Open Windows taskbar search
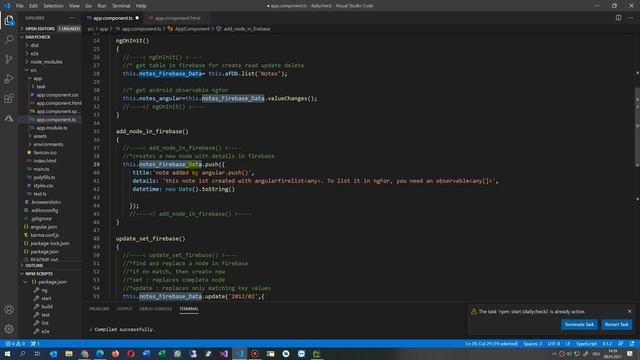This screenshot has height=360, width=640. coord(22,354)
